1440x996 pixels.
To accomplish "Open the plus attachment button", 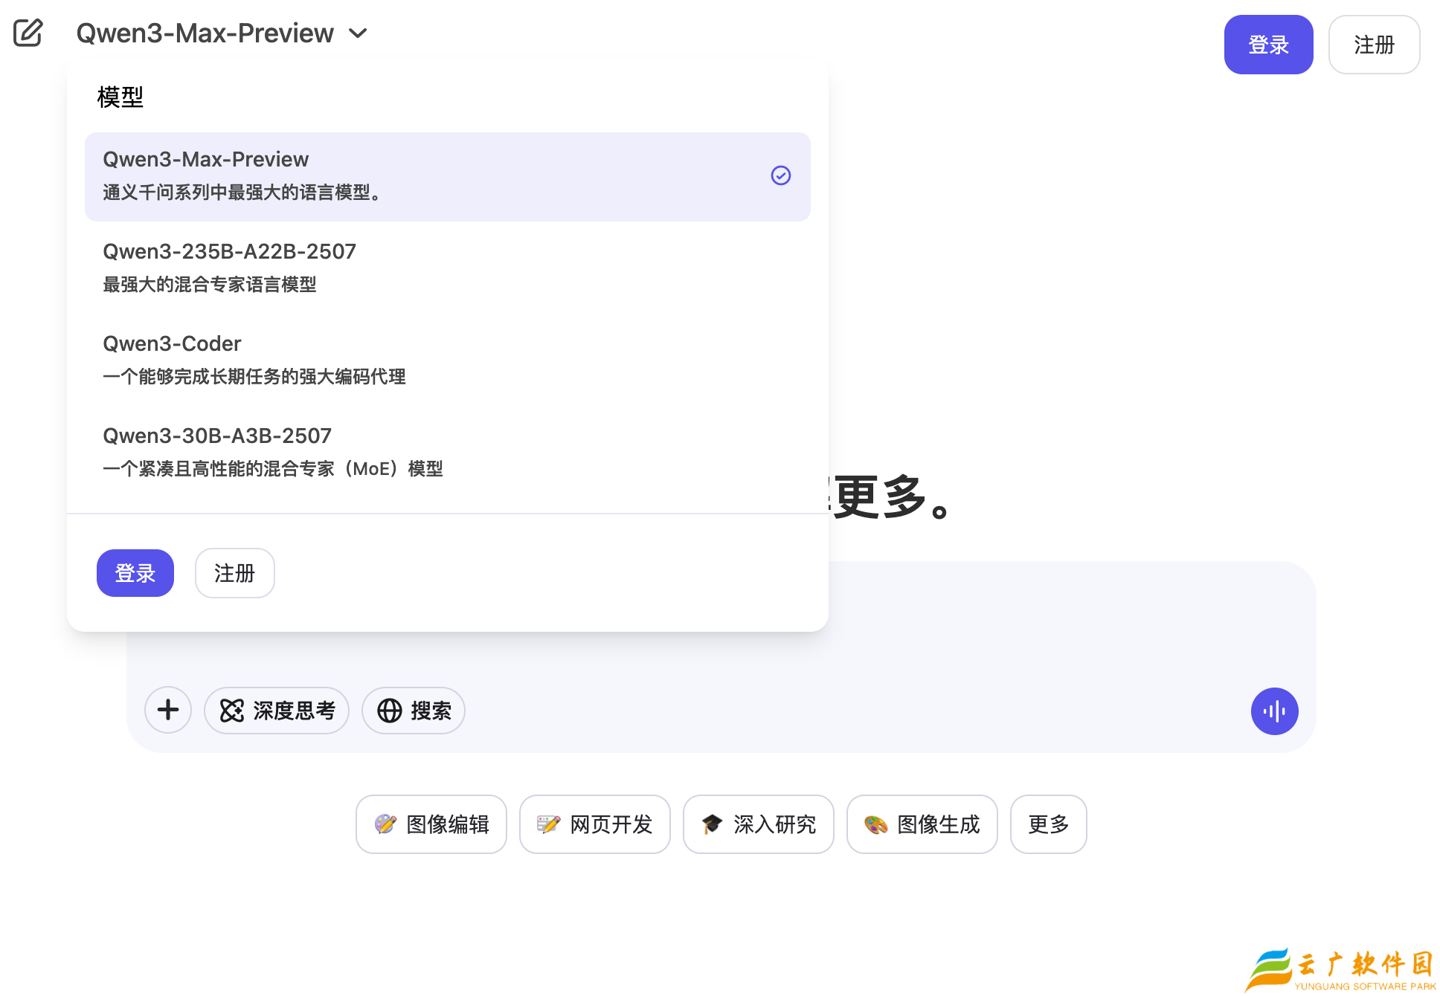I will [168, 710].
